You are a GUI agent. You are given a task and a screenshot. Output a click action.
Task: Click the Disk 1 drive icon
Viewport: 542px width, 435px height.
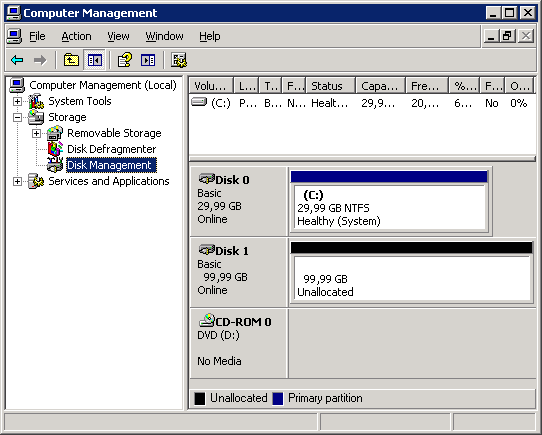pos(207,250)
